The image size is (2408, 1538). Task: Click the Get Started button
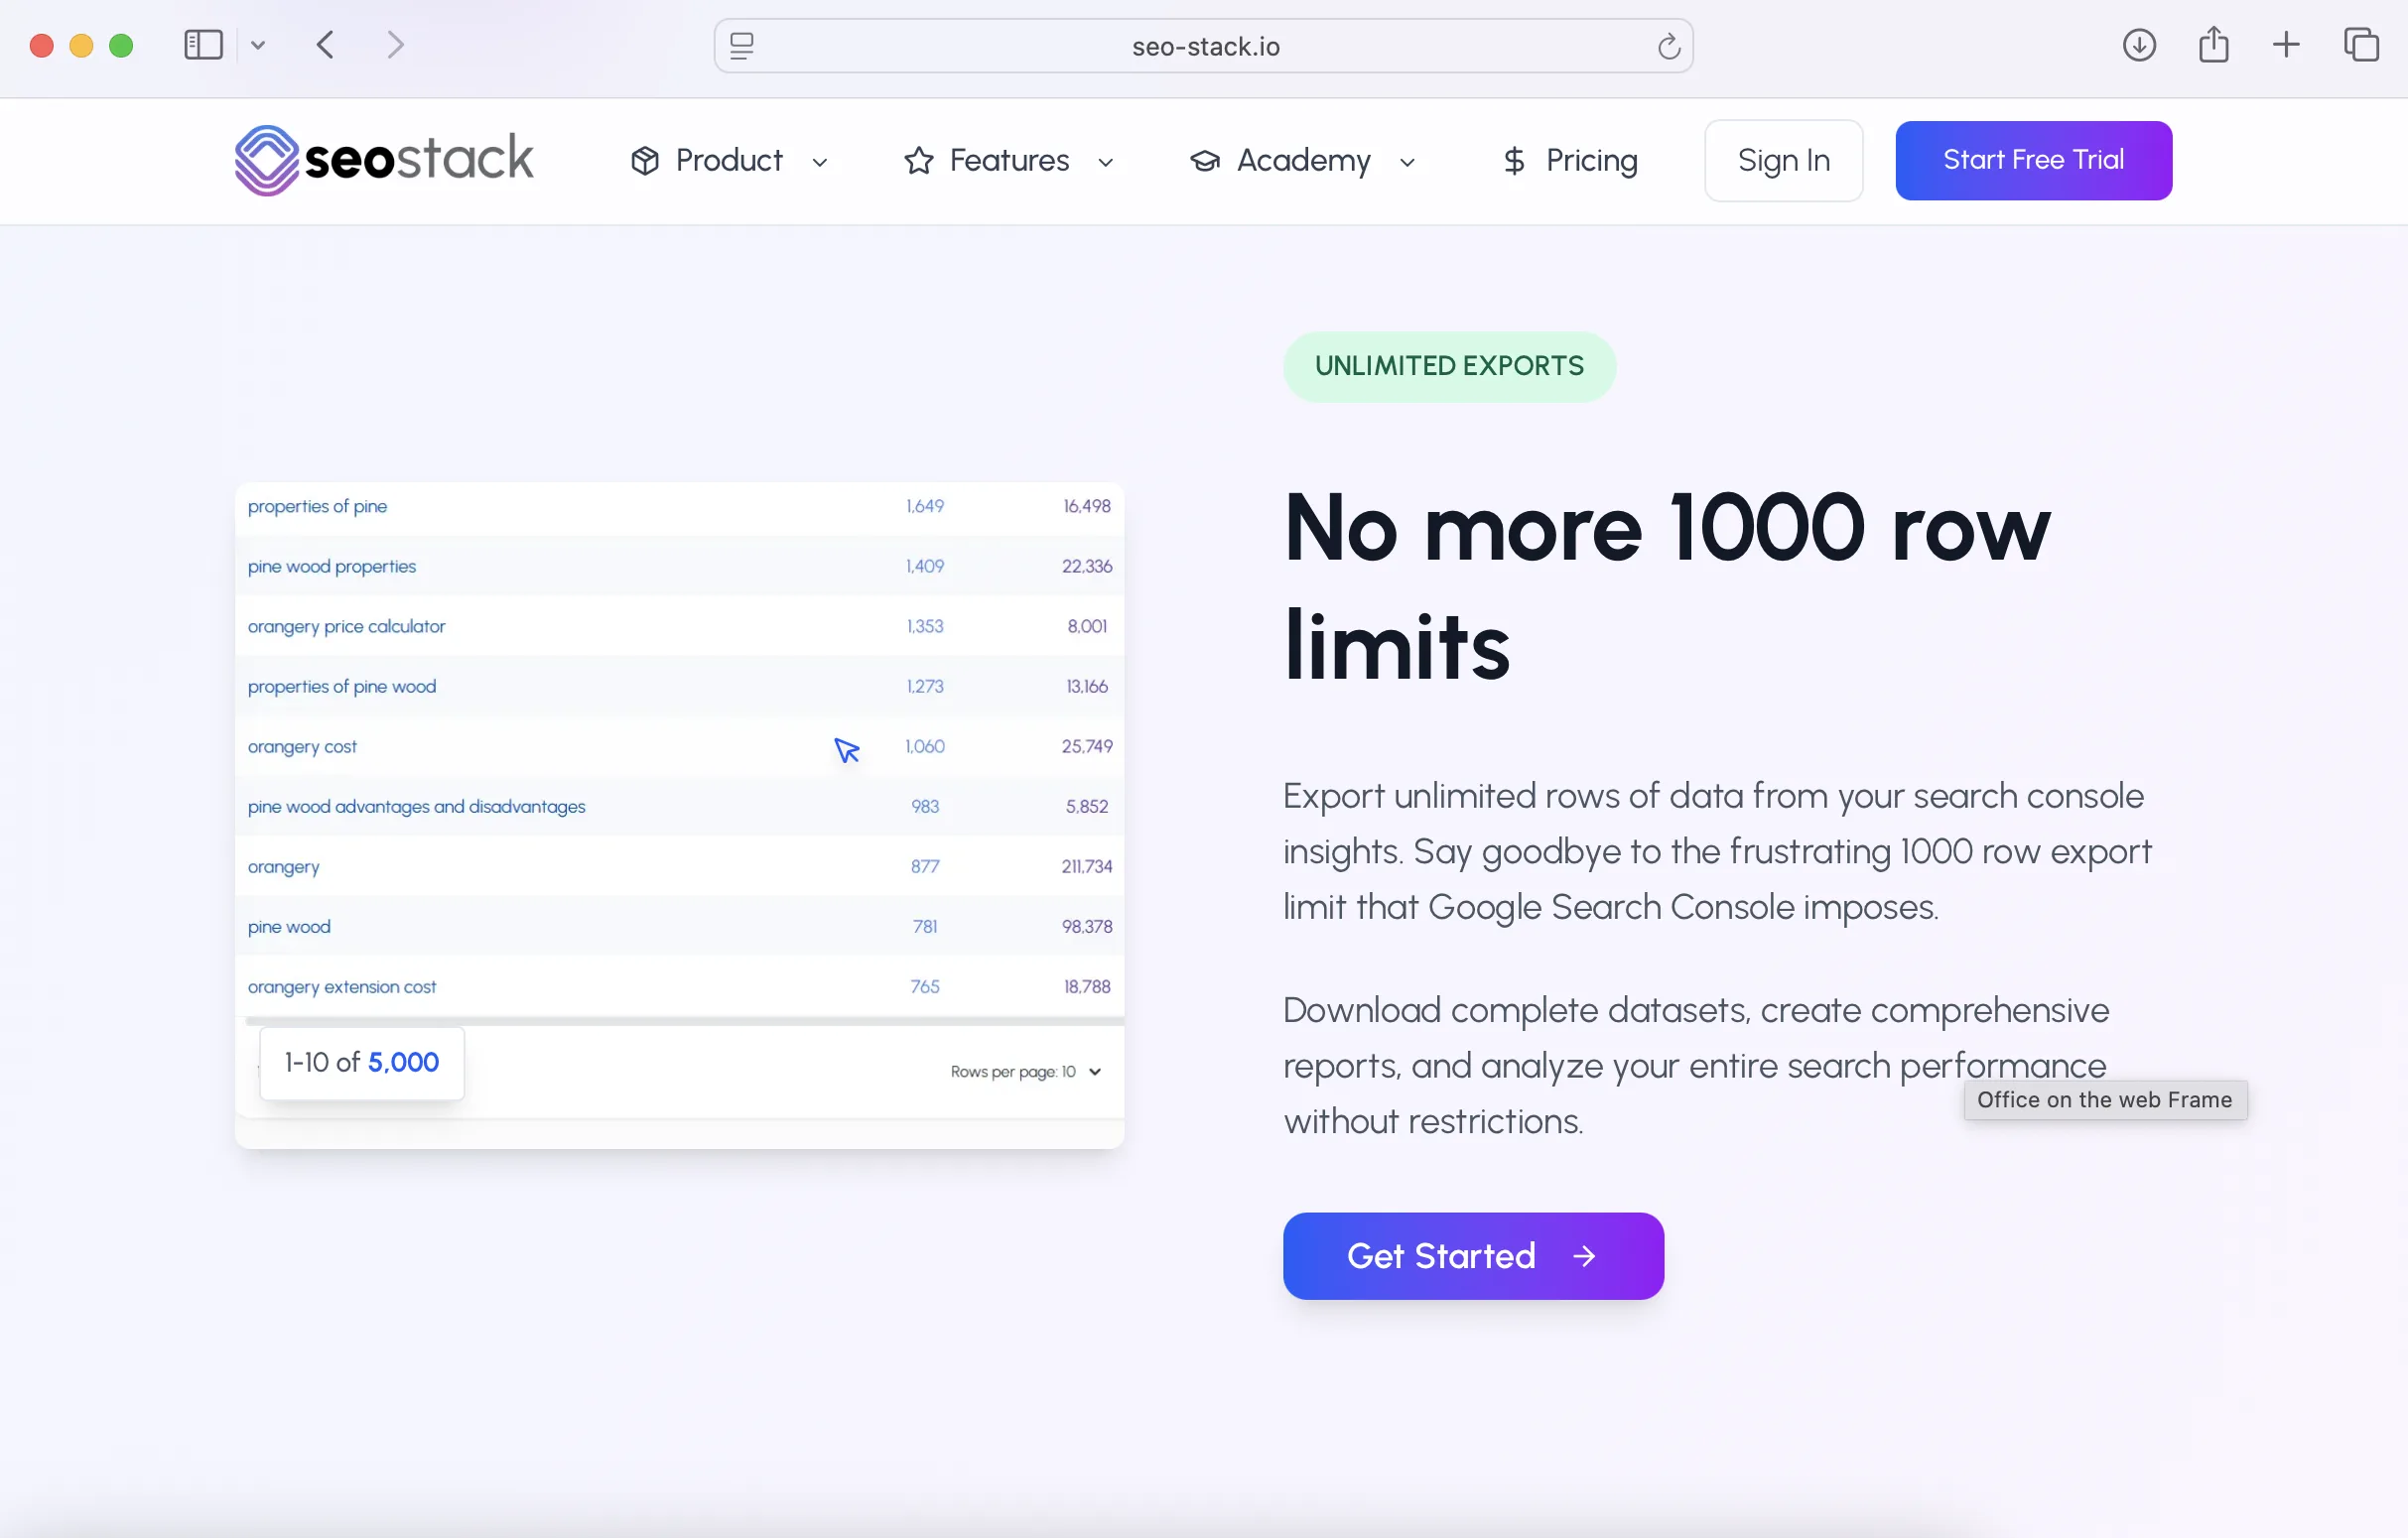(x=1473, y=1257)
